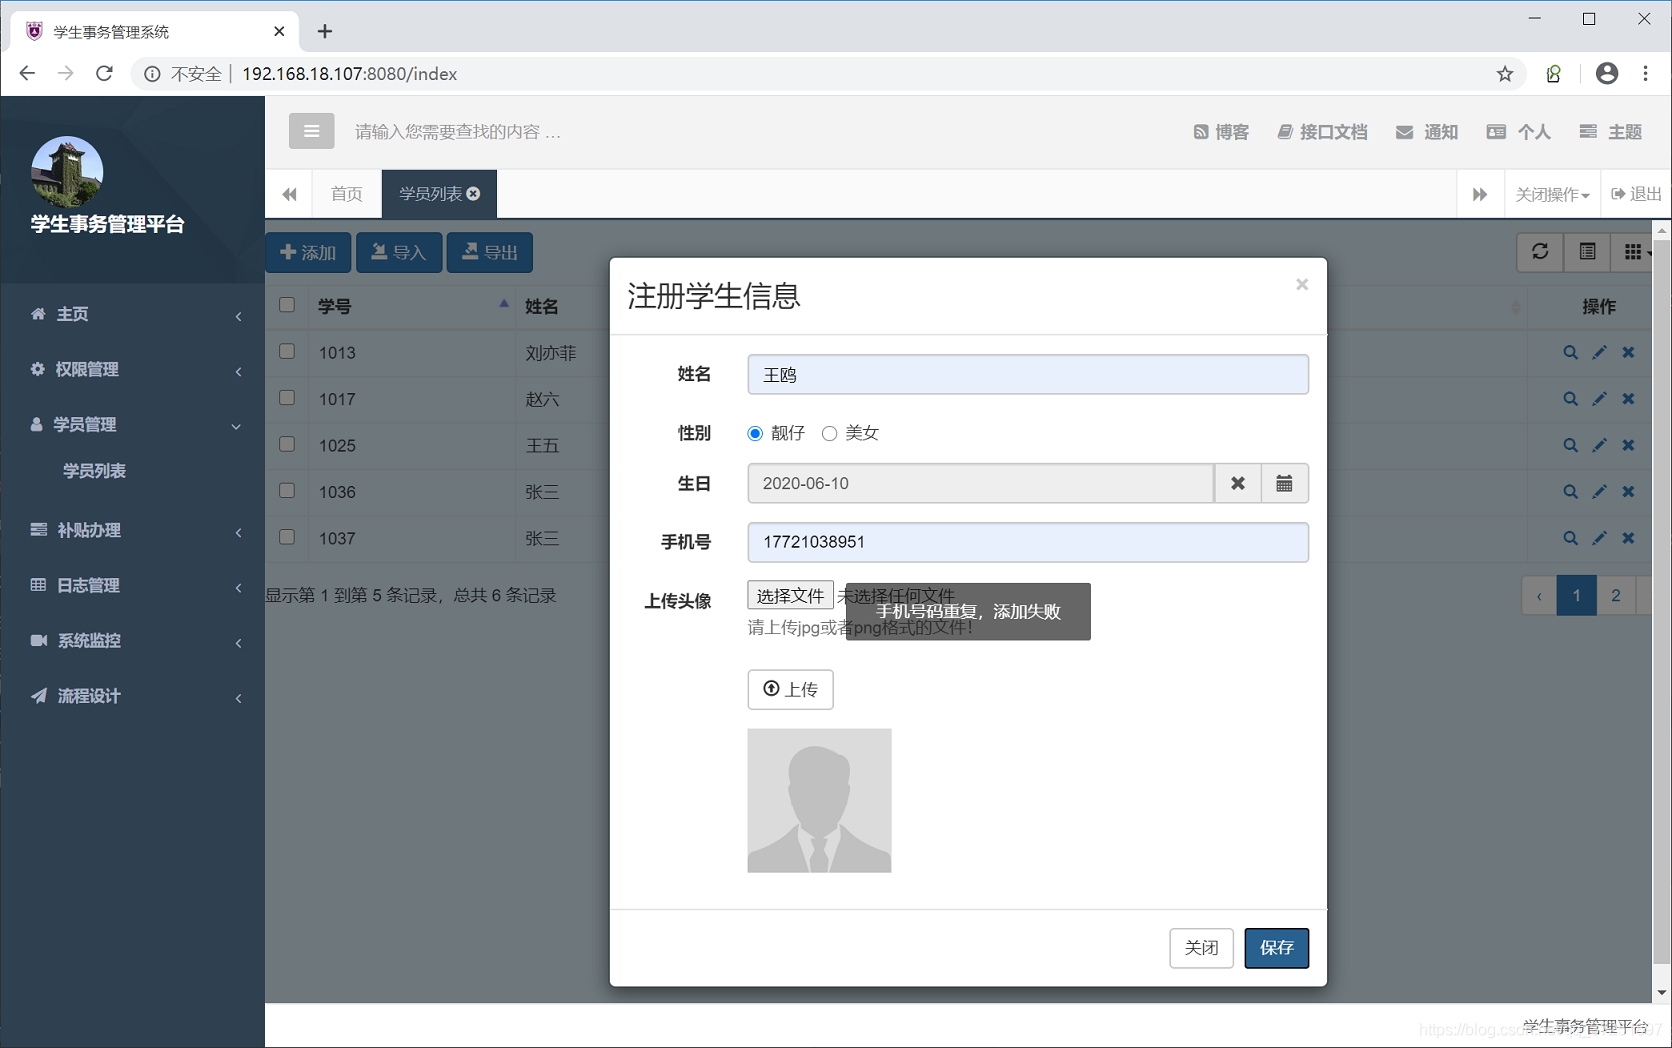Screen dimensions: 1672x1048
Task: Open the 博客 blog link
Action: pyautogui.click(x=1221, y=132)
